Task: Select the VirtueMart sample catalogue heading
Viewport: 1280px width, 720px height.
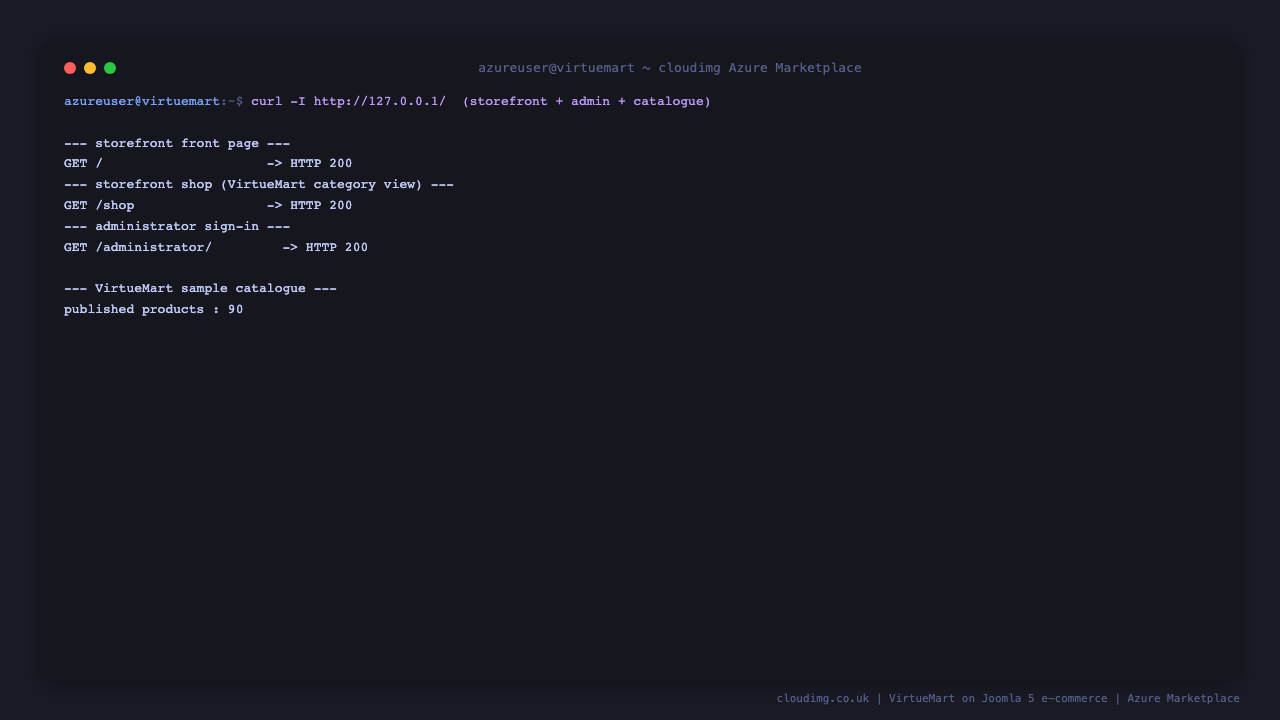Action: coord(200,289)
